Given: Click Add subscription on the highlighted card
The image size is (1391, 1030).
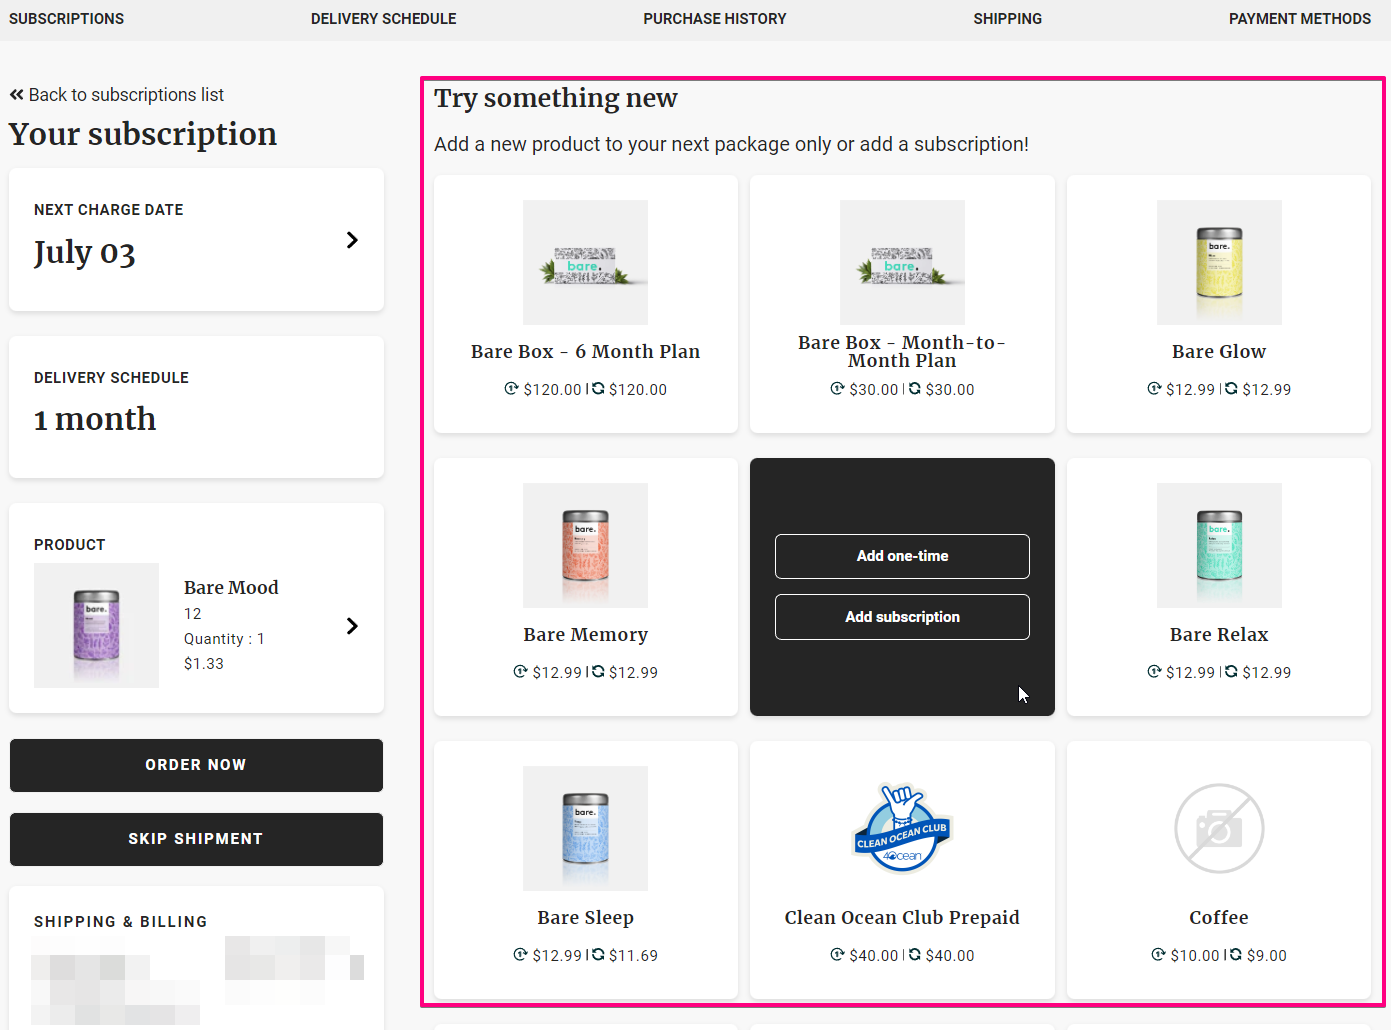Looking at the screenshot, I should pyautogui.click(x=901, y=616).
